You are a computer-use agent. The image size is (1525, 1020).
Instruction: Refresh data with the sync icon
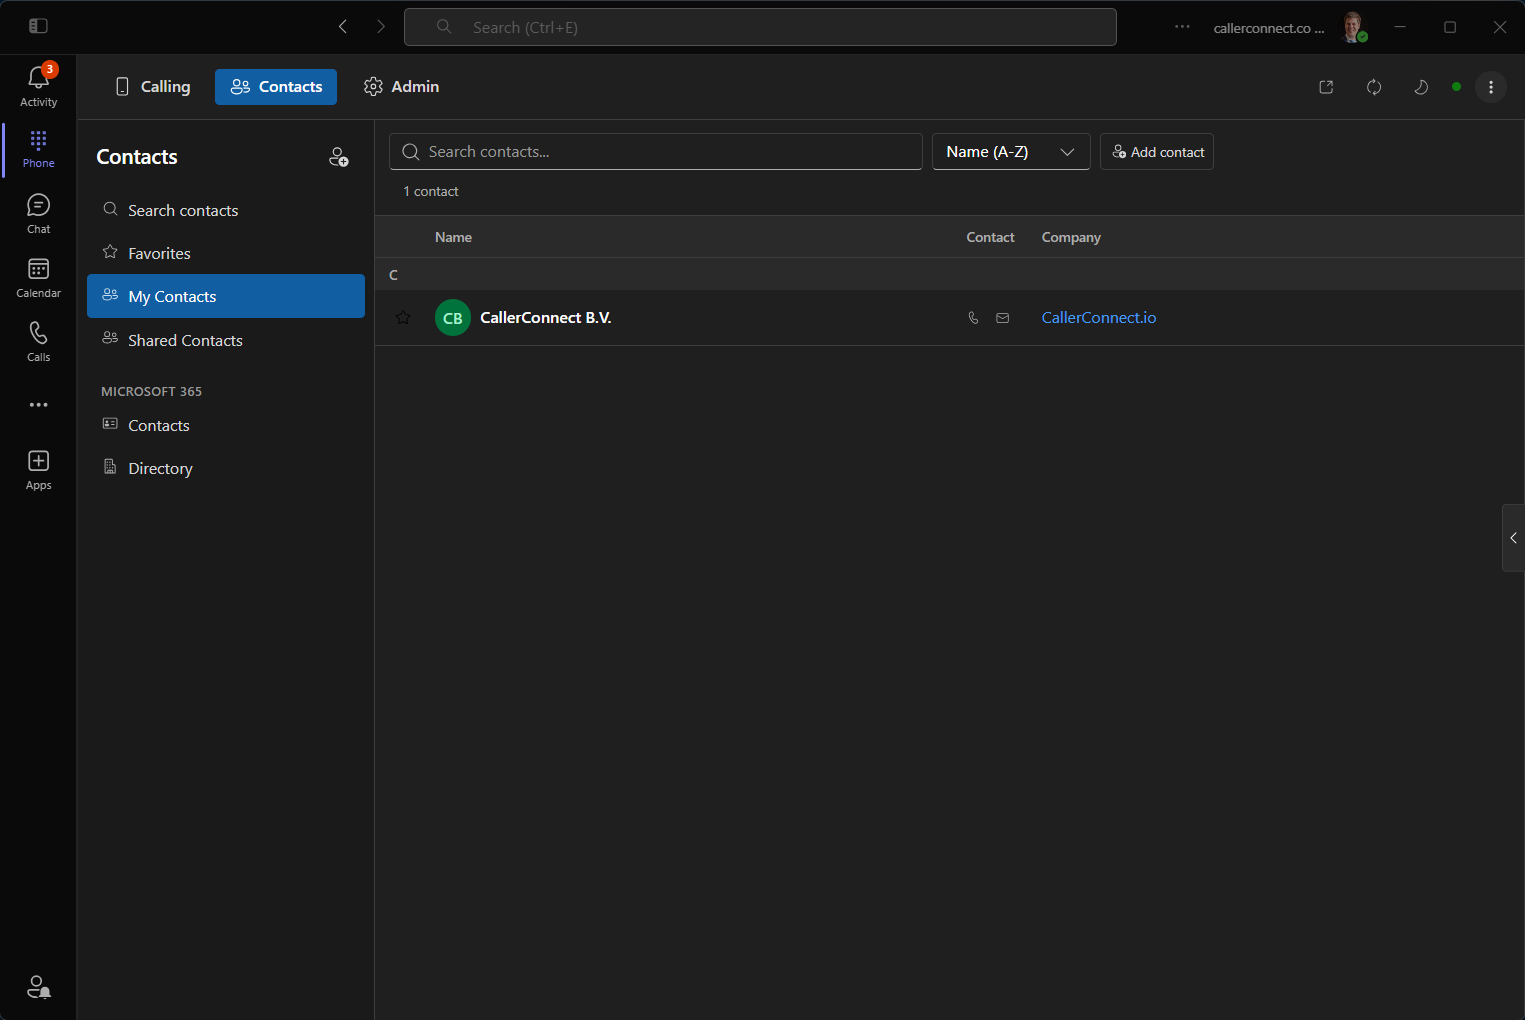pos(1374,87)
